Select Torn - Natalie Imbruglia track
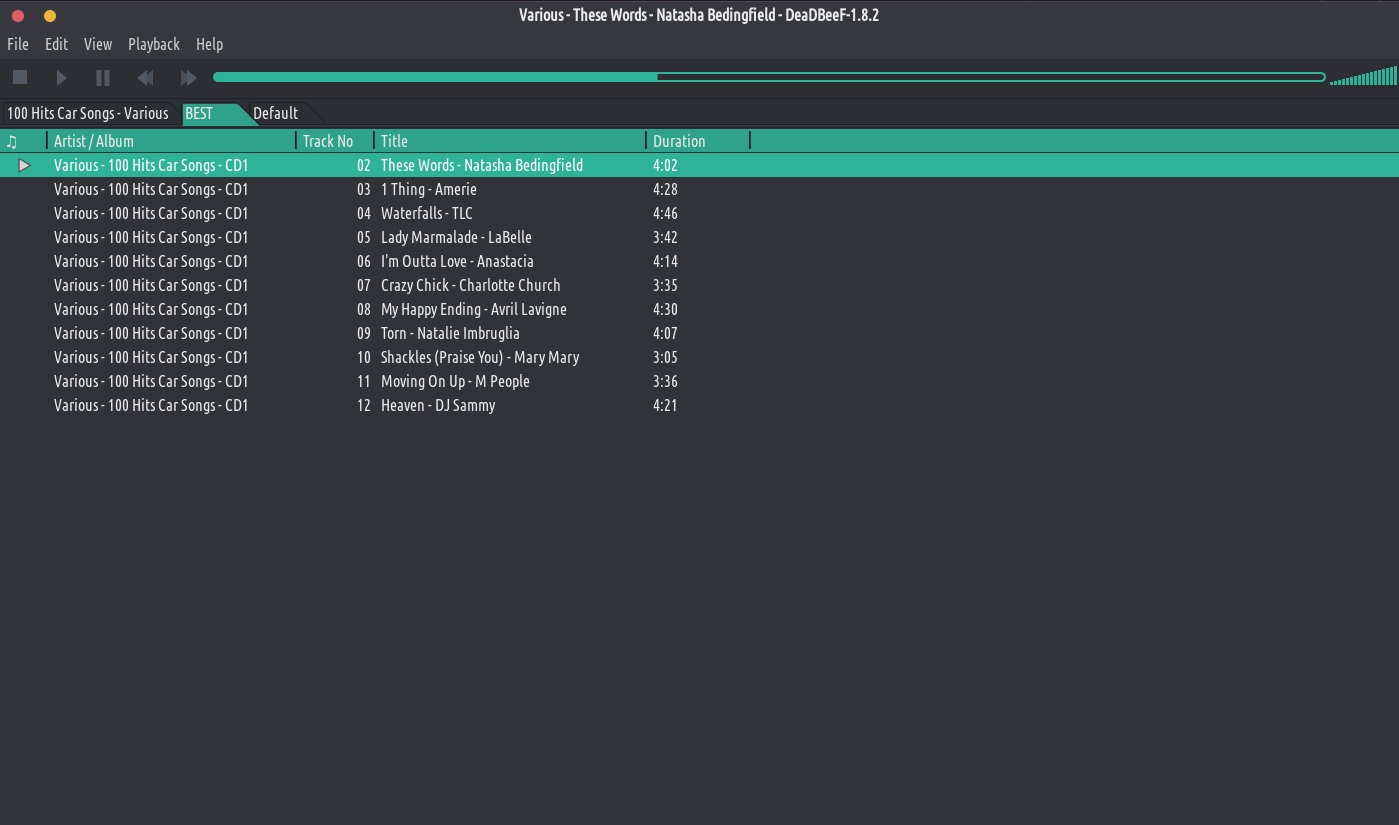This screenshot has height=825, width=1399. [x=450, y=333]
